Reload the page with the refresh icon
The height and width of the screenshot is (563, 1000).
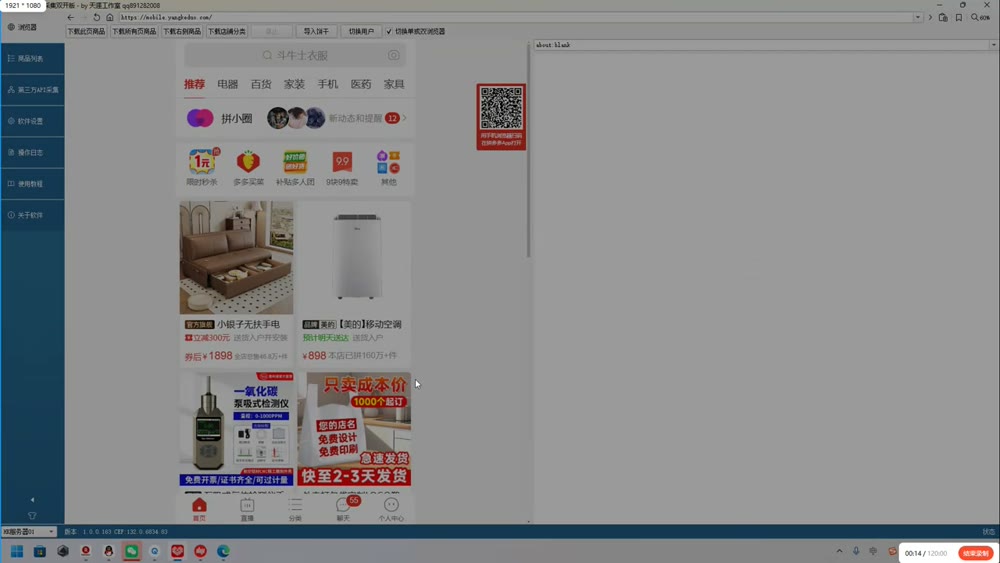[x=96, y=17]
